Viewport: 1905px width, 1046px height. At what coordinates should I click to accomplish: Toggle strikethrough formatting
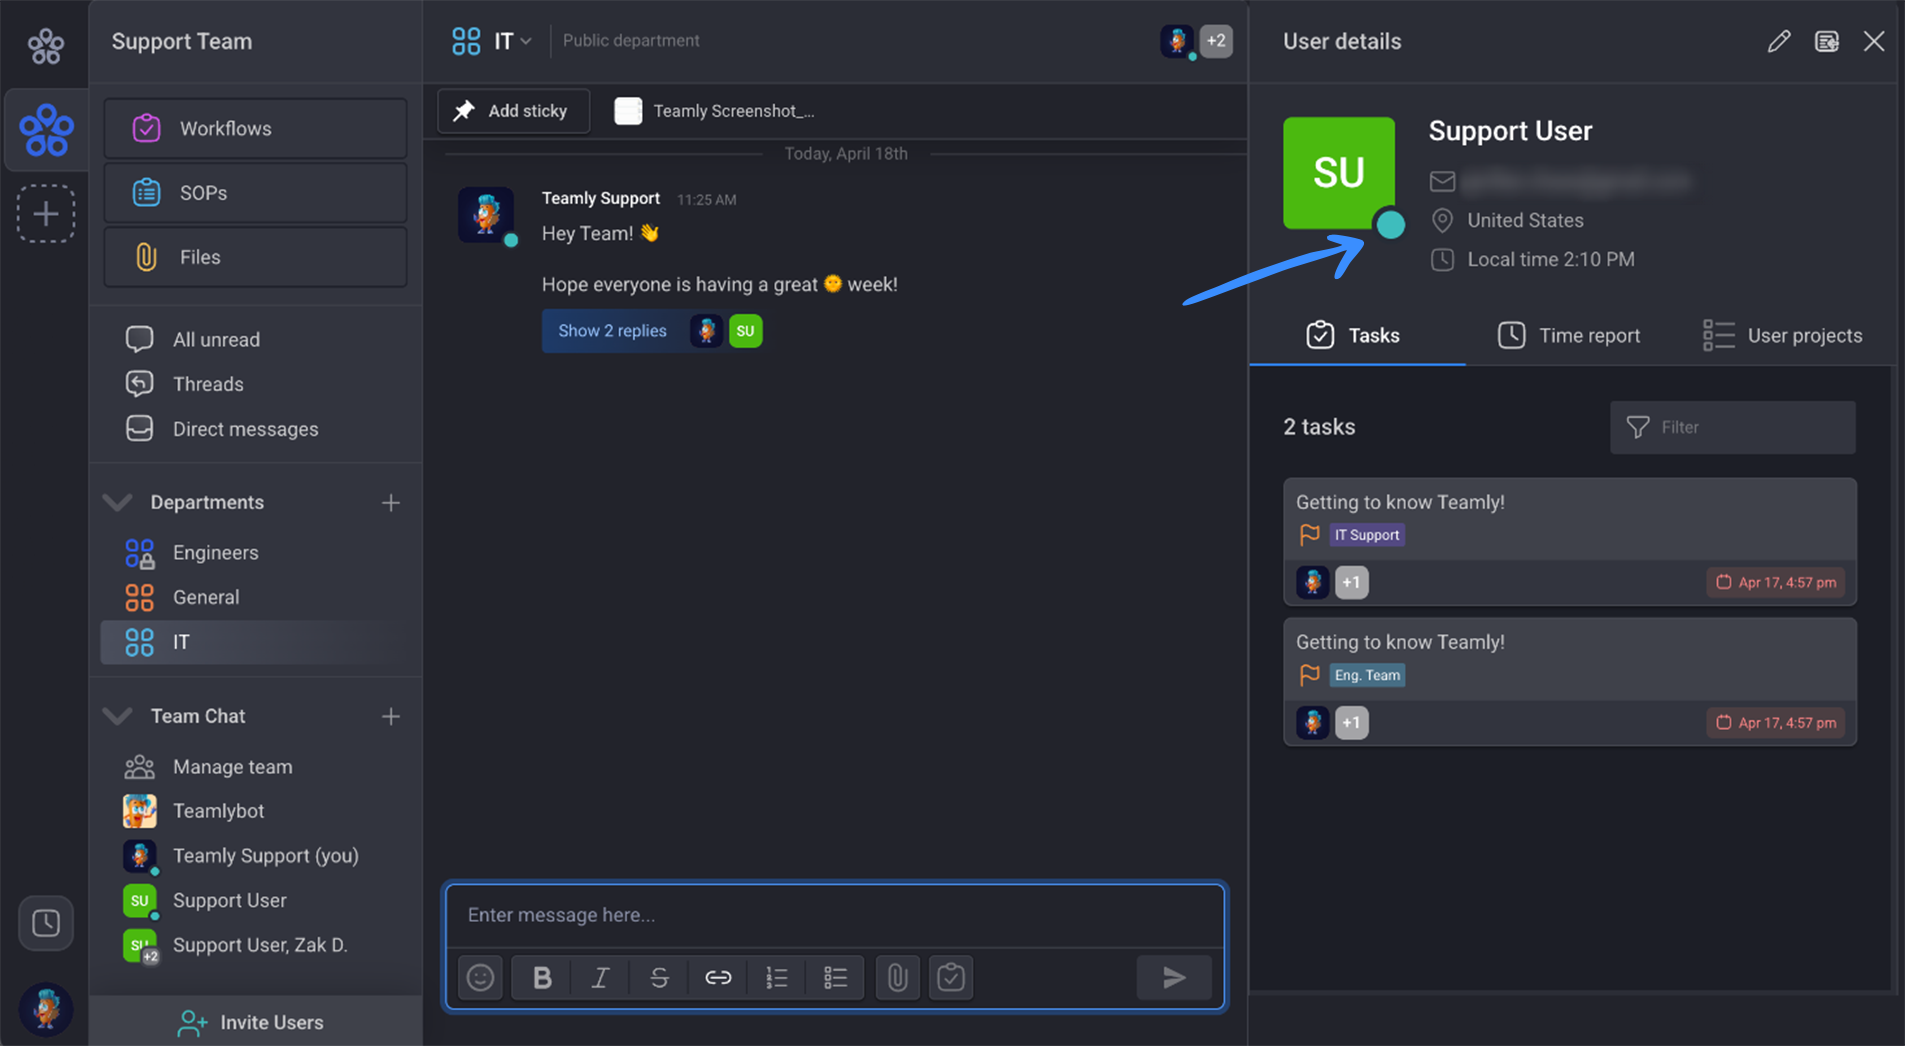point(658,977)
